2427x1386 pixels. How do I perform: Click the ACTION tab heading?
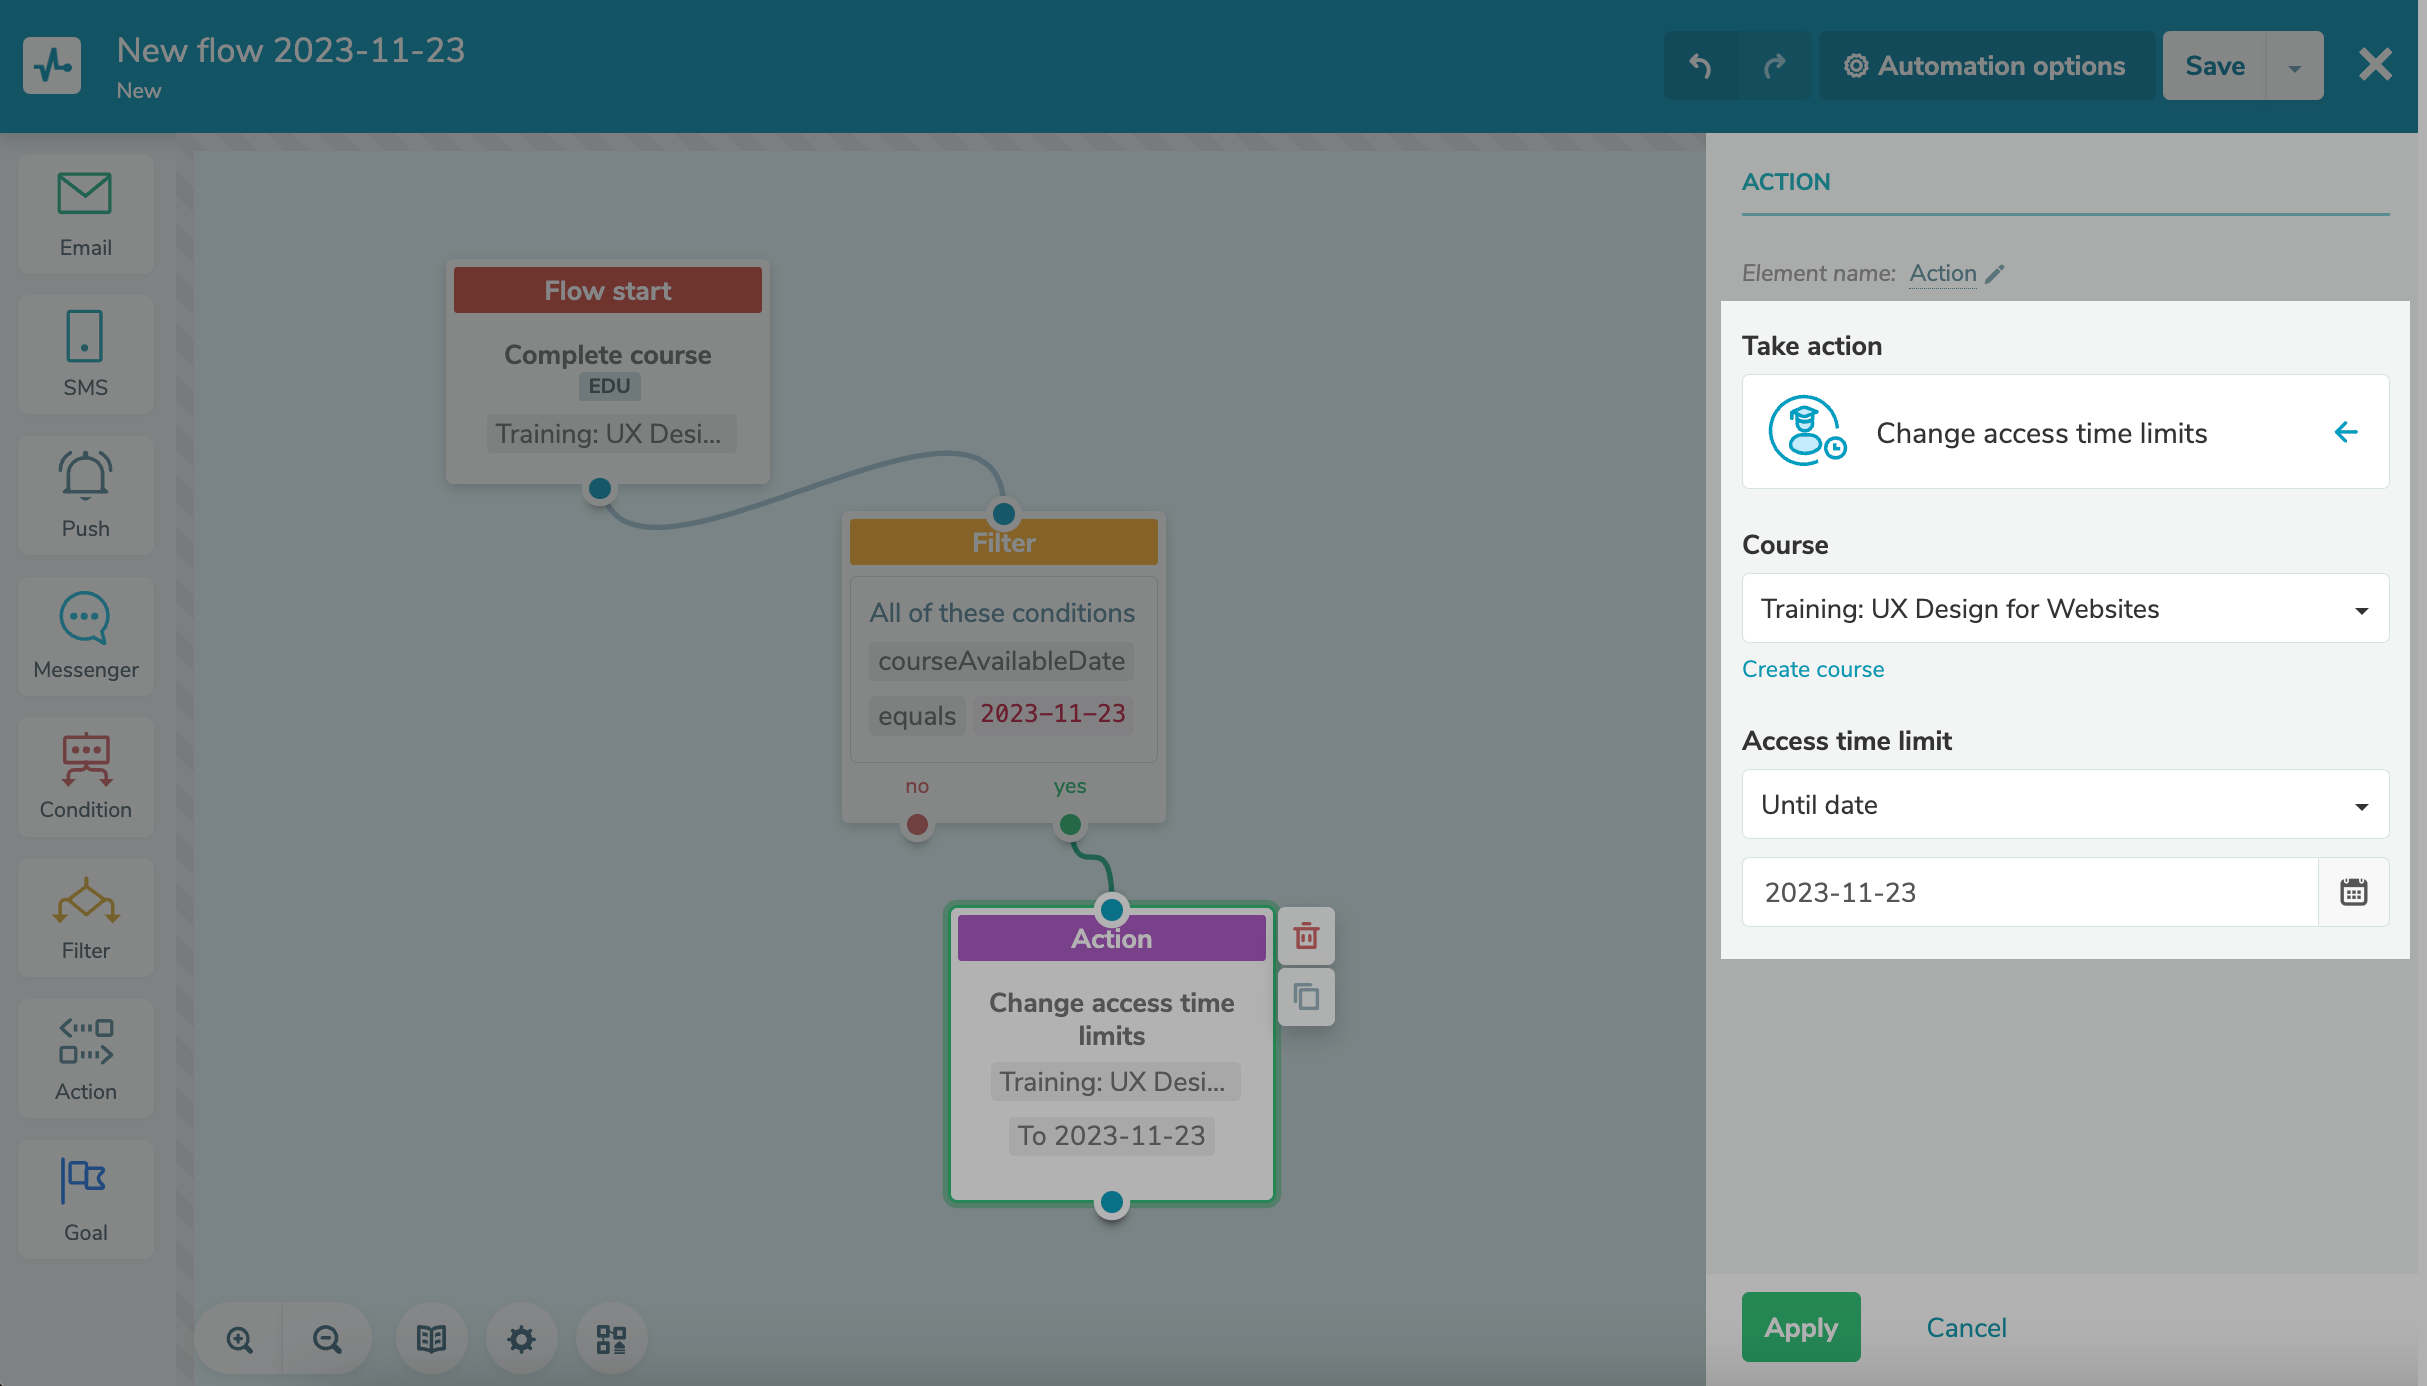pyautogui.click(x=1786, y=182)
